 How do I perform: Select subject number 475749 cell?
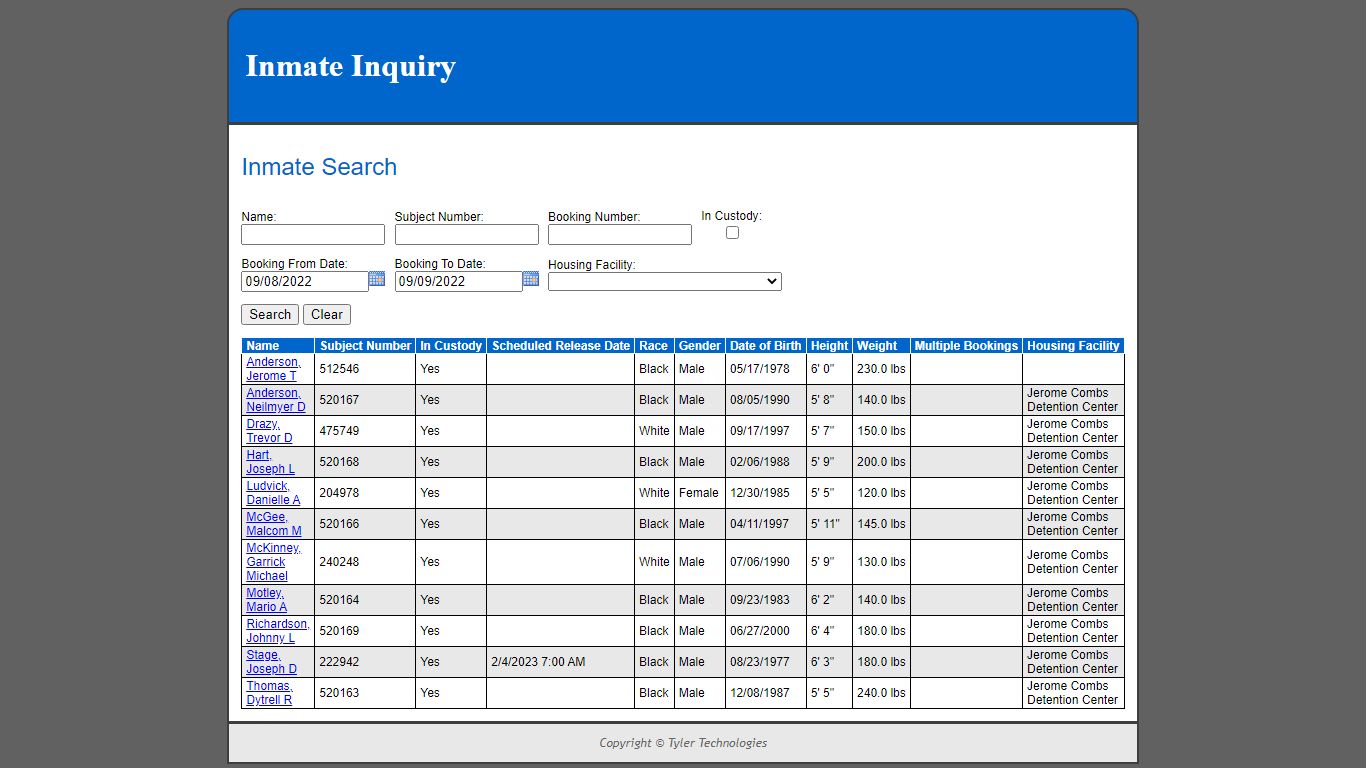(365, 431)
